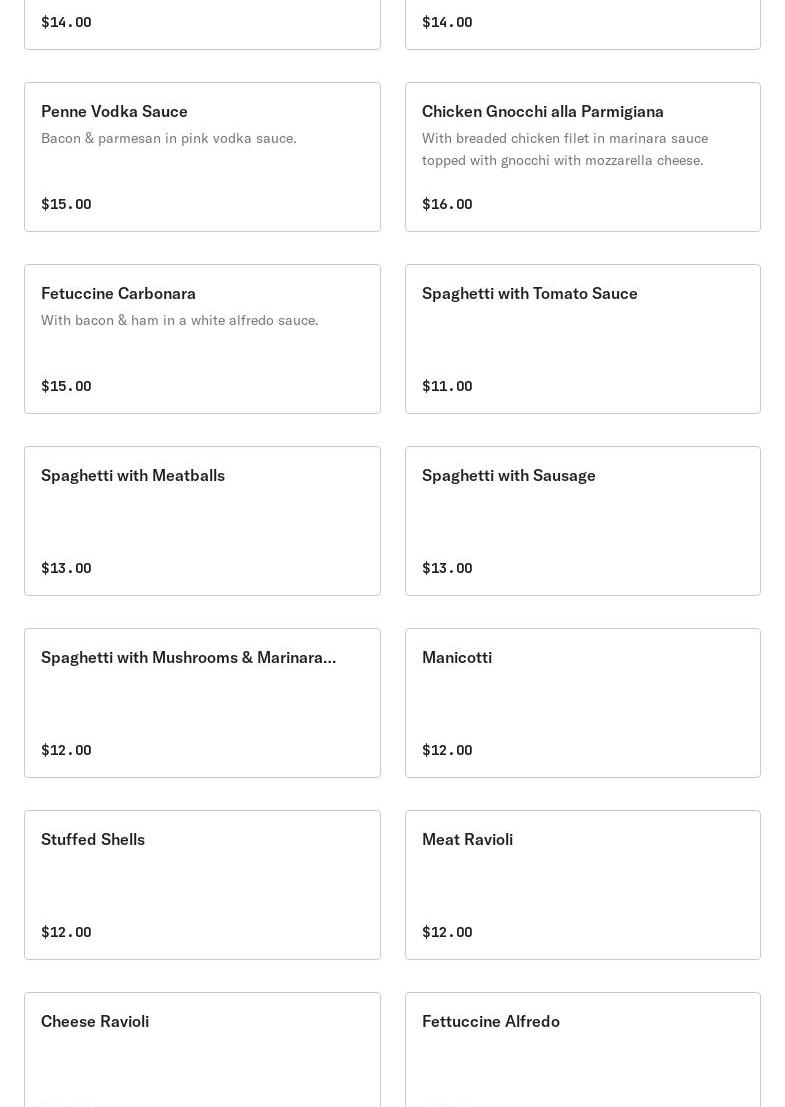The image size is (785, 1107).
Task: Click the $15.00 price under Penne Vodka
Action: (66, 204)
